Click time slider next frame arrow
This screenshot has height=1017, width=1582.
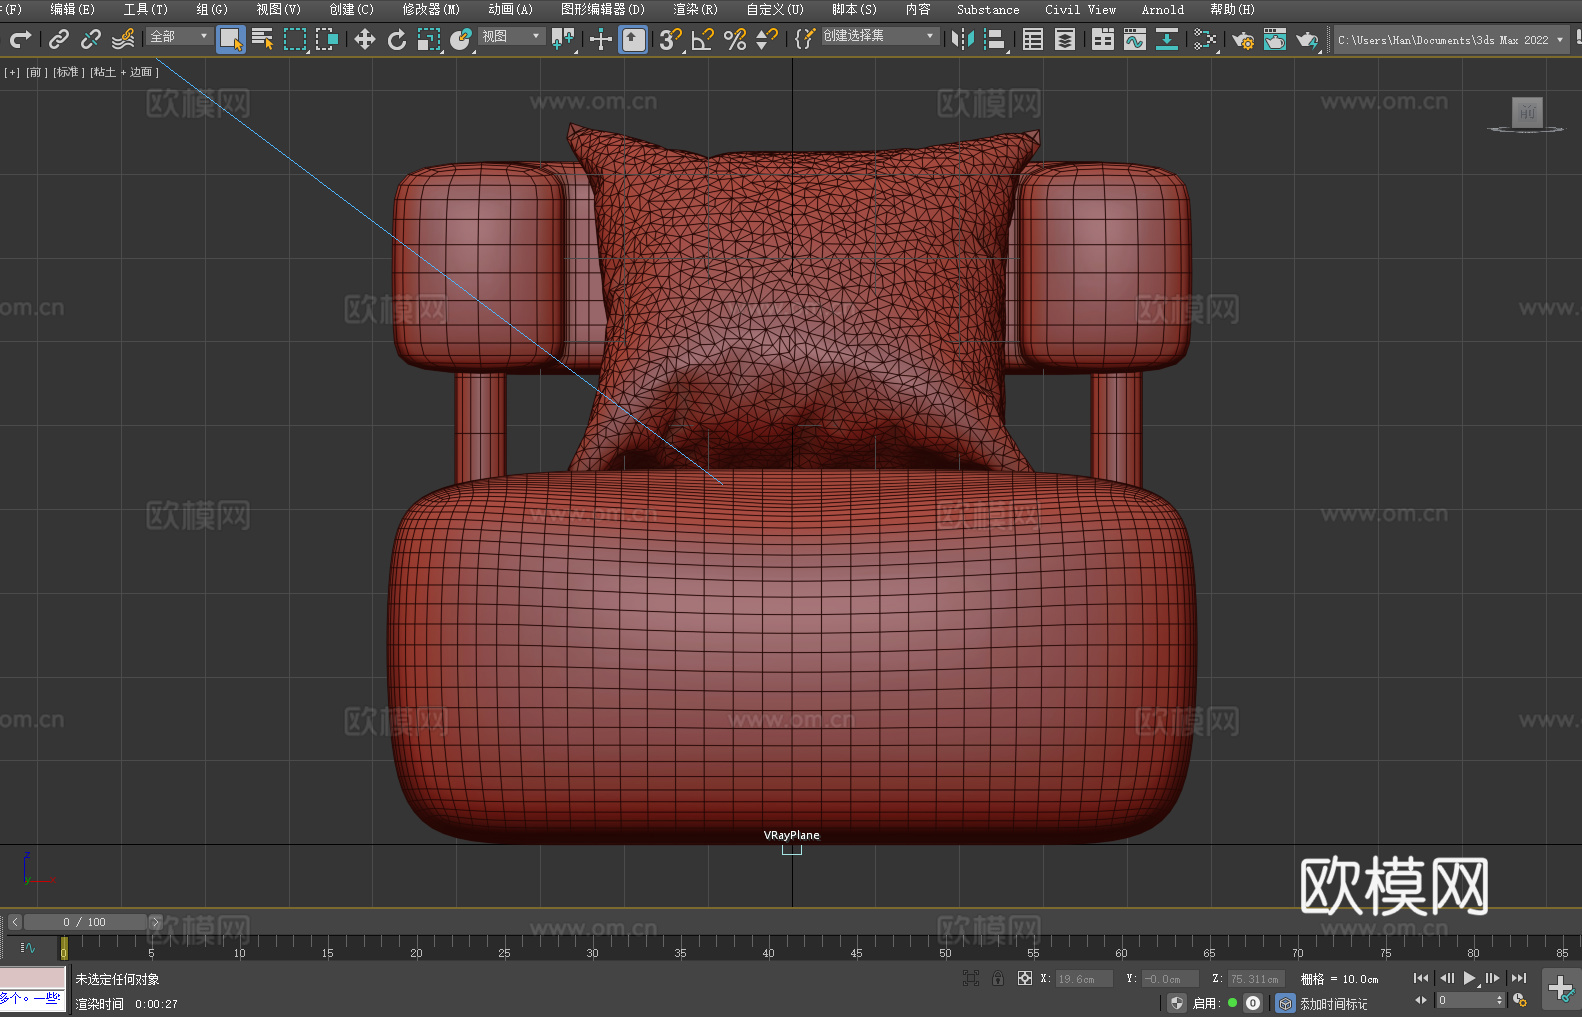(x=155, y=922)
